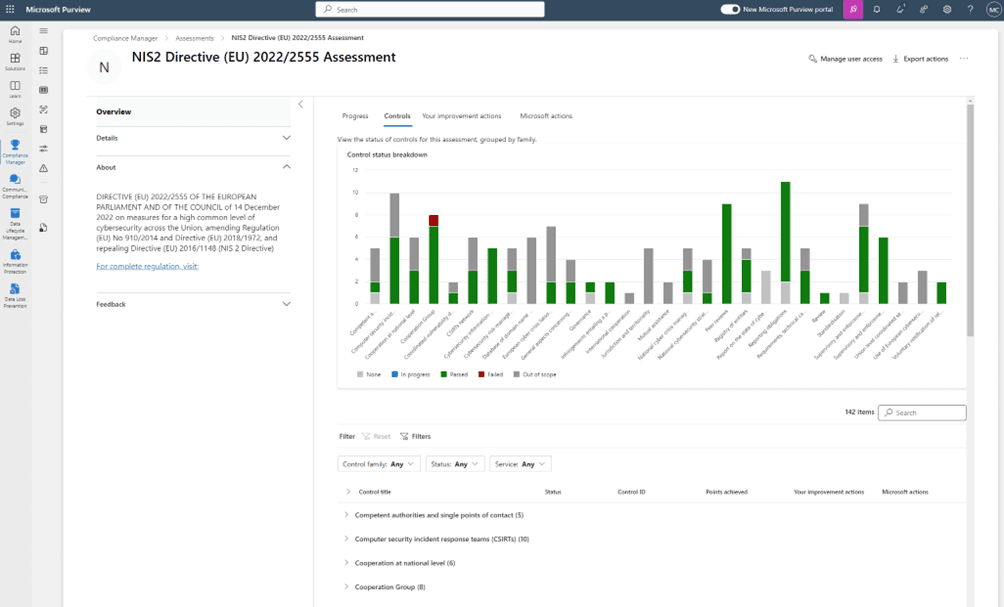Click Export actions

920,59
